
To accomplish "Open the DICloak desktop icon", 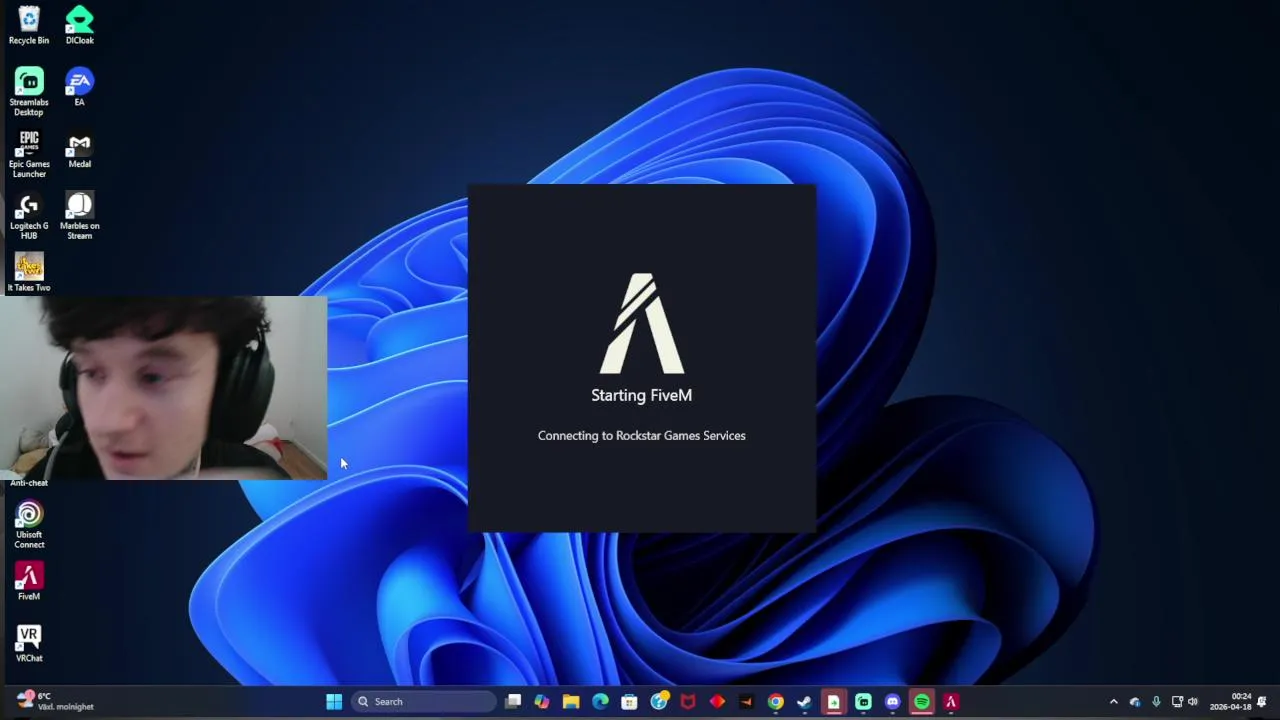I will [79, 26].
